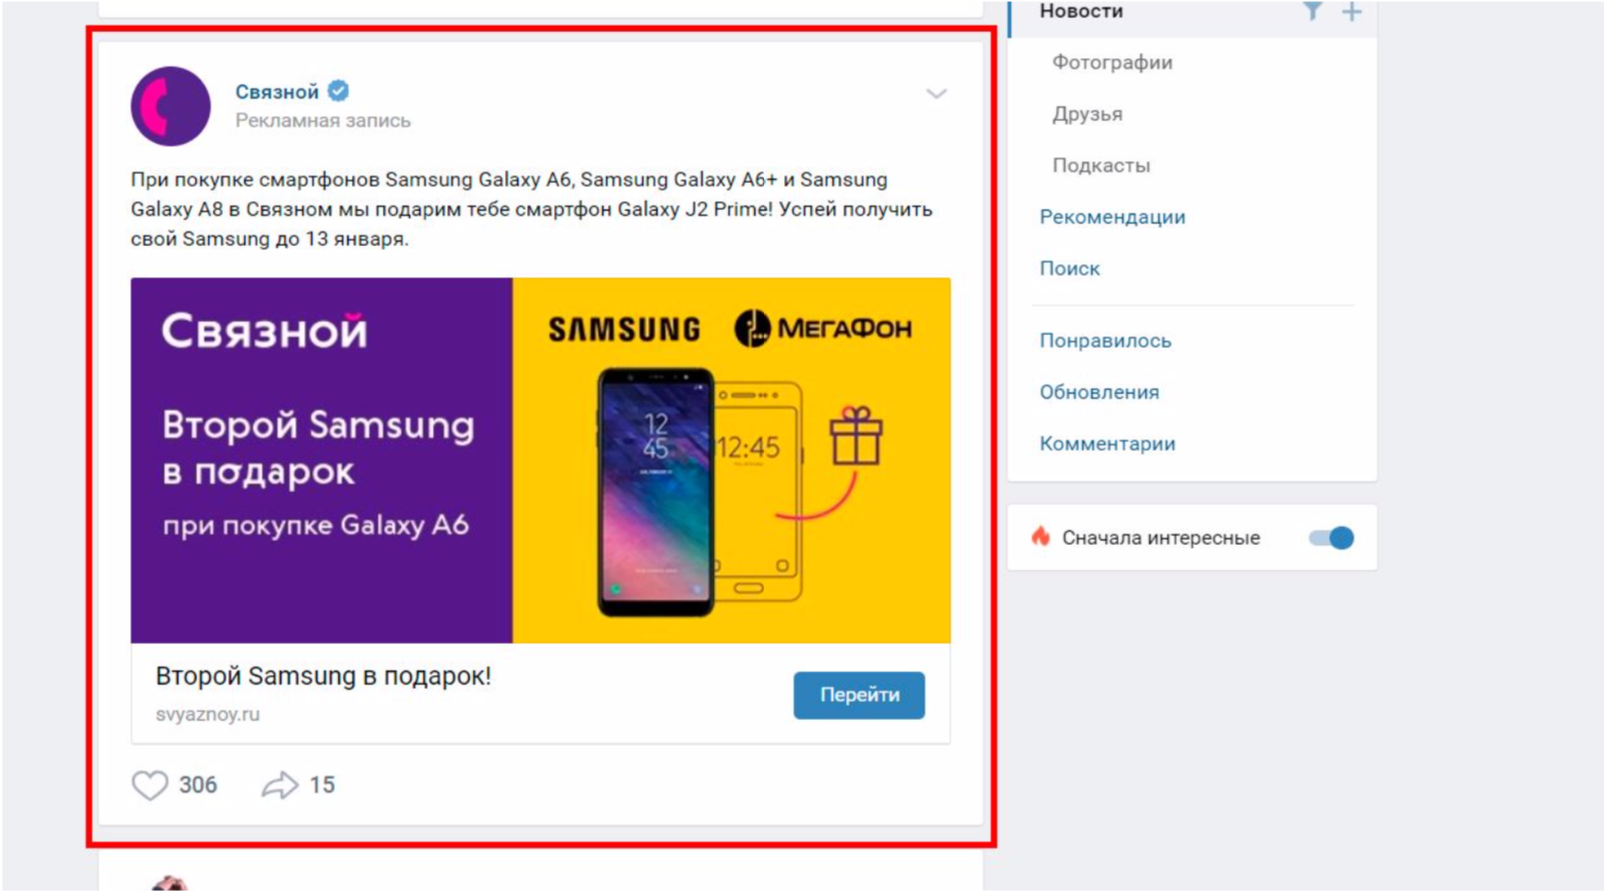Screen dimensions: 1604x892
Task: Open the Связной community name link
Action: [277, 92]
